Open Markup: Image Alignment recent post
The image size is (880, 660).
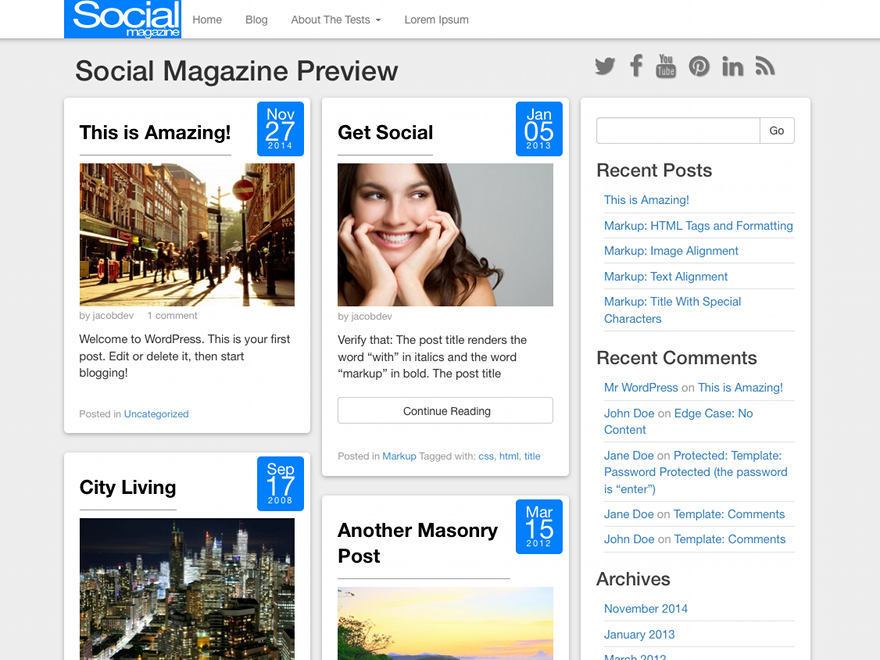pos(671,251)
